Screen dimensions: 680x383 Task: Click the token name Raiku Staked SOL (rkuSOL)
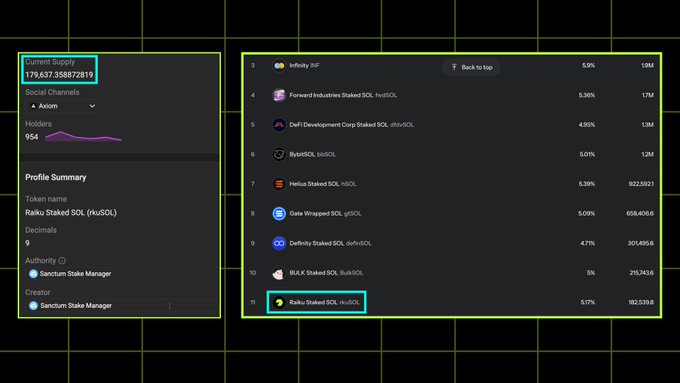71,213
